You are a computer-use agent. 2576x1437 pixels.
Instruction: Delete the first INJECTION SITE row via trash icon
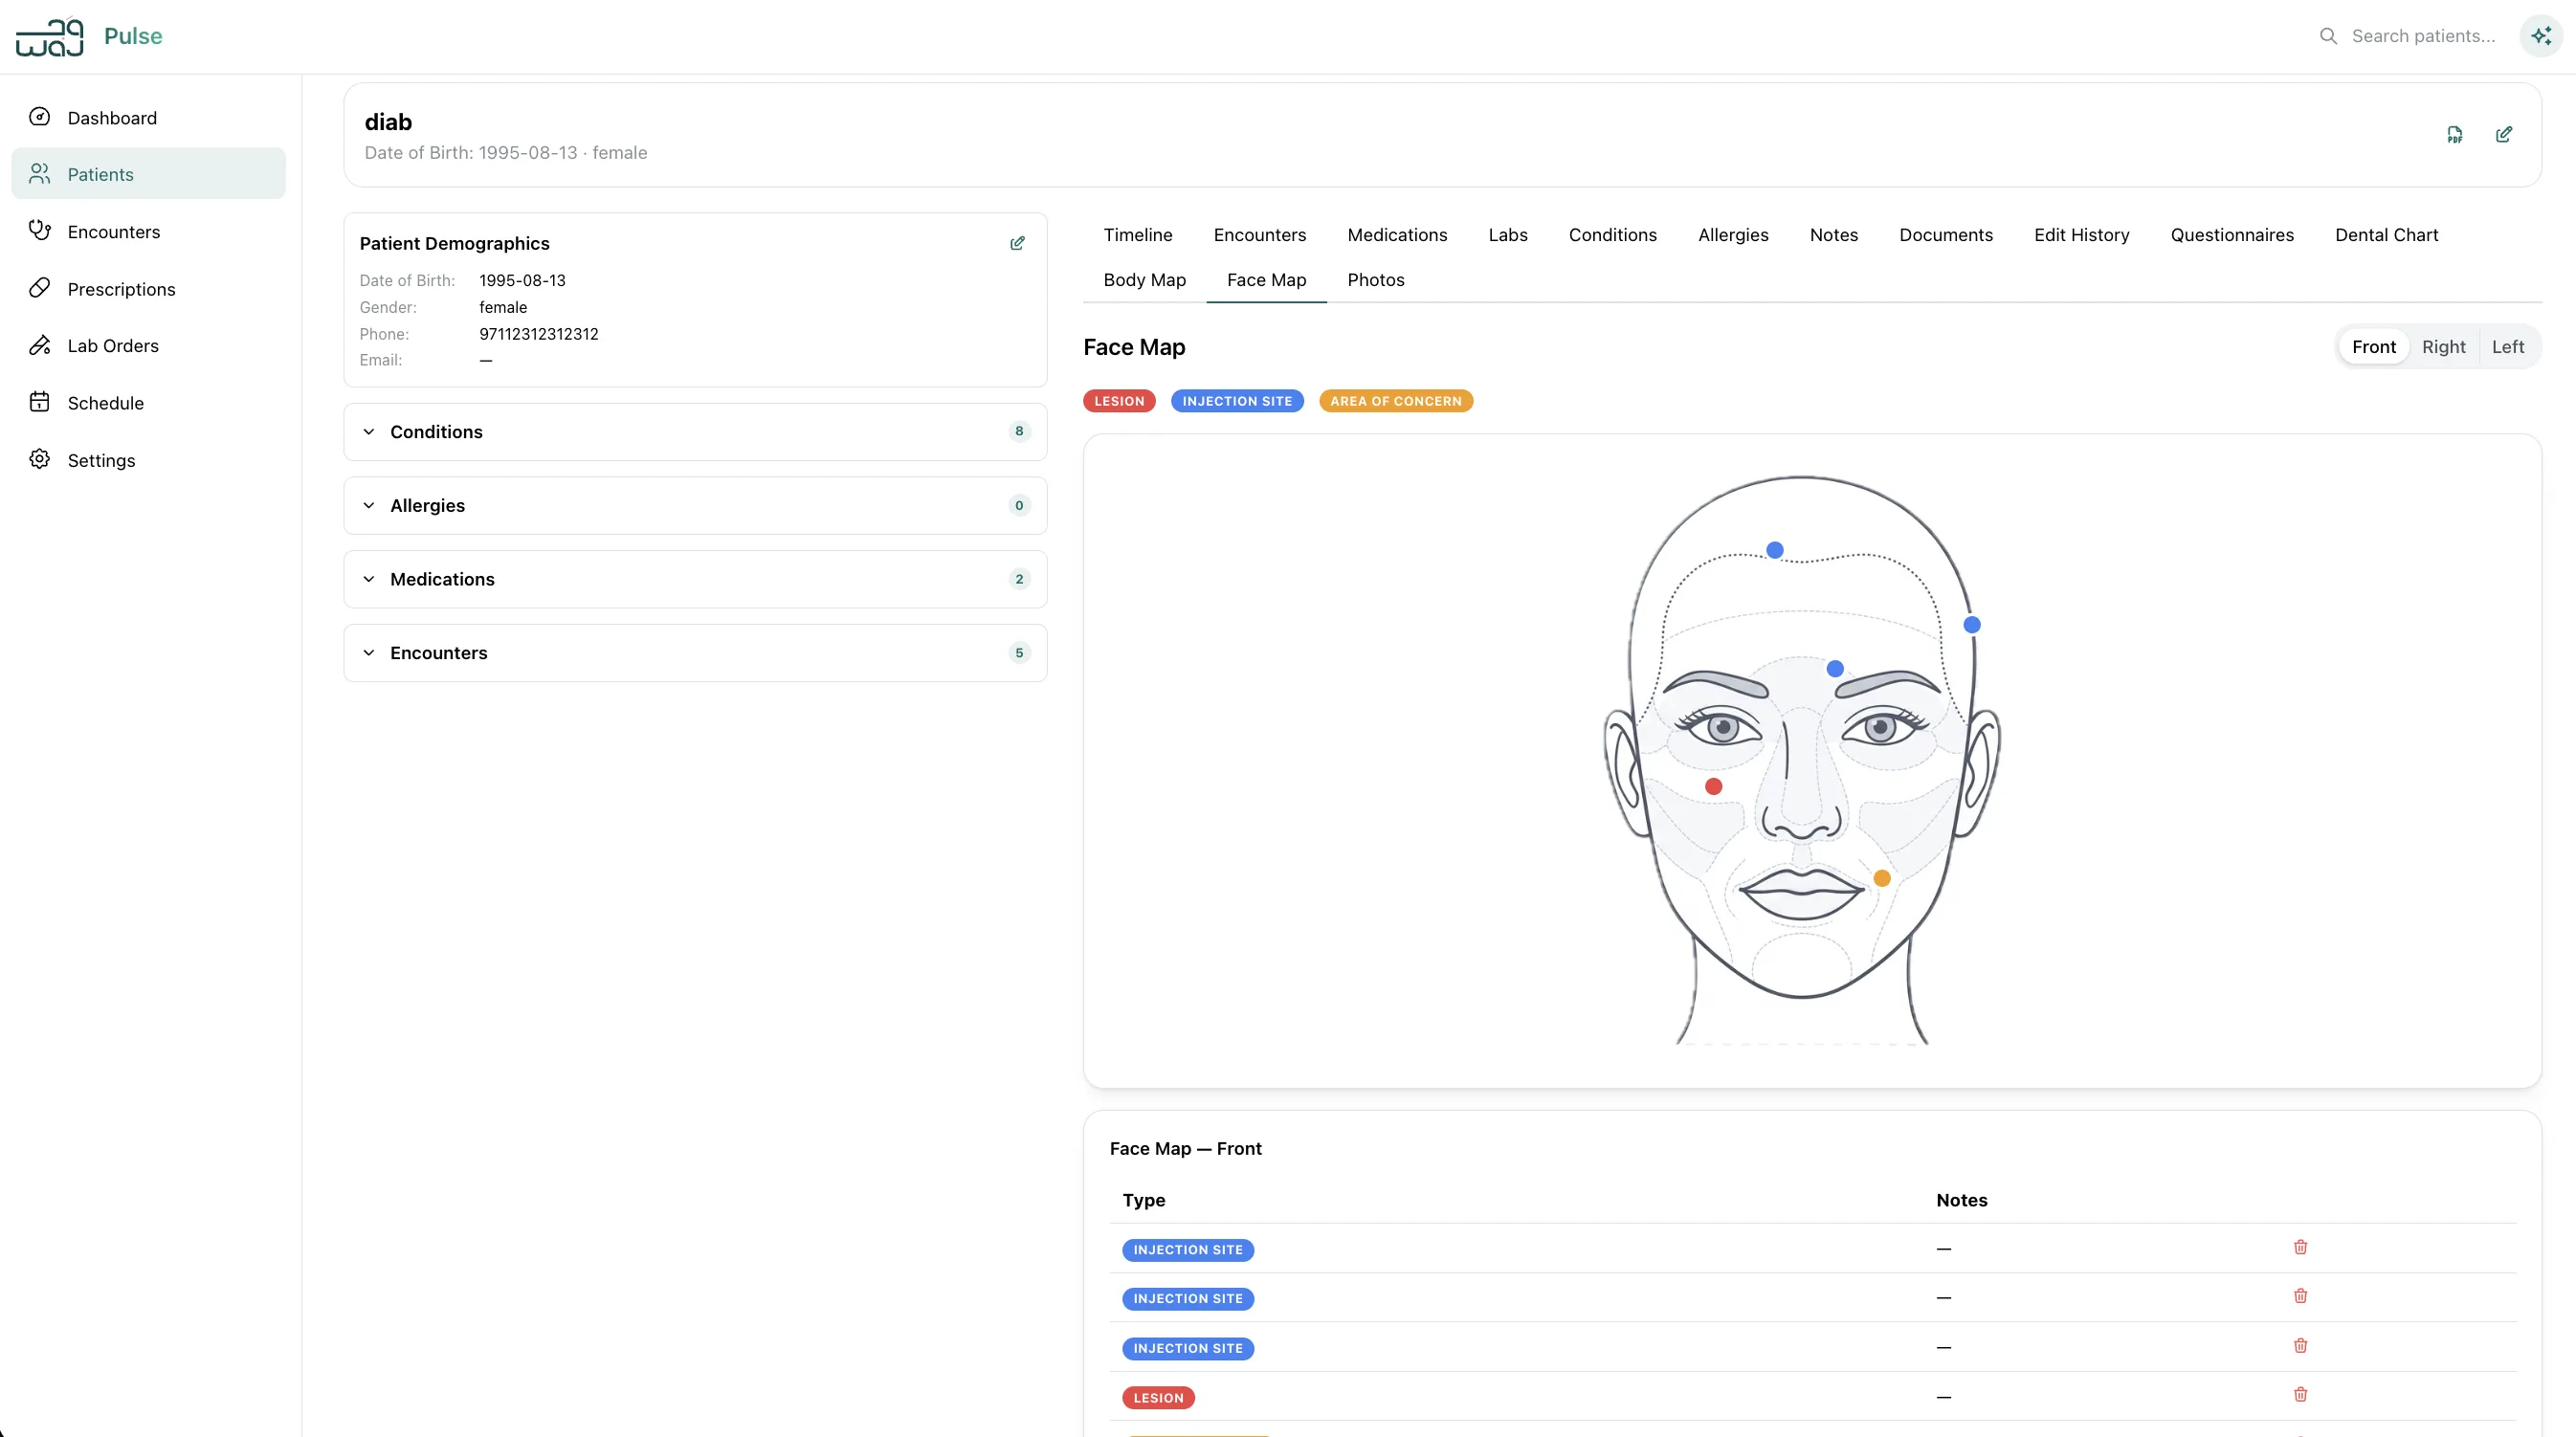(x=2300, y=1247)
